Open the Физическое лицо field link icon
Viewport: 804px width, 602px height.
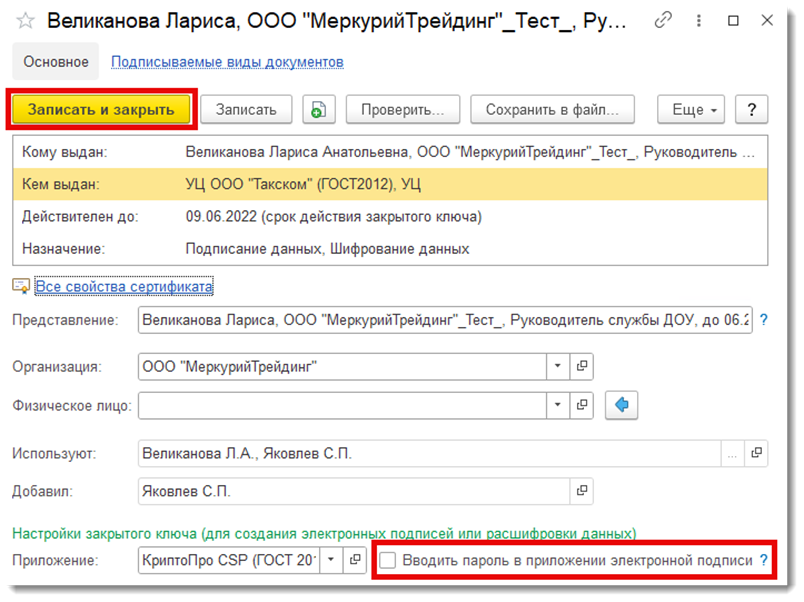[x=582, y=405]
